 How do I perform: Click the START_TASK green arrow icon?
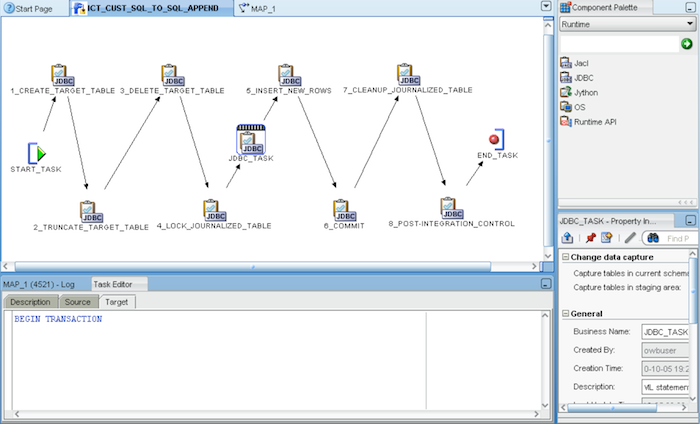click(x=37, y=154)
